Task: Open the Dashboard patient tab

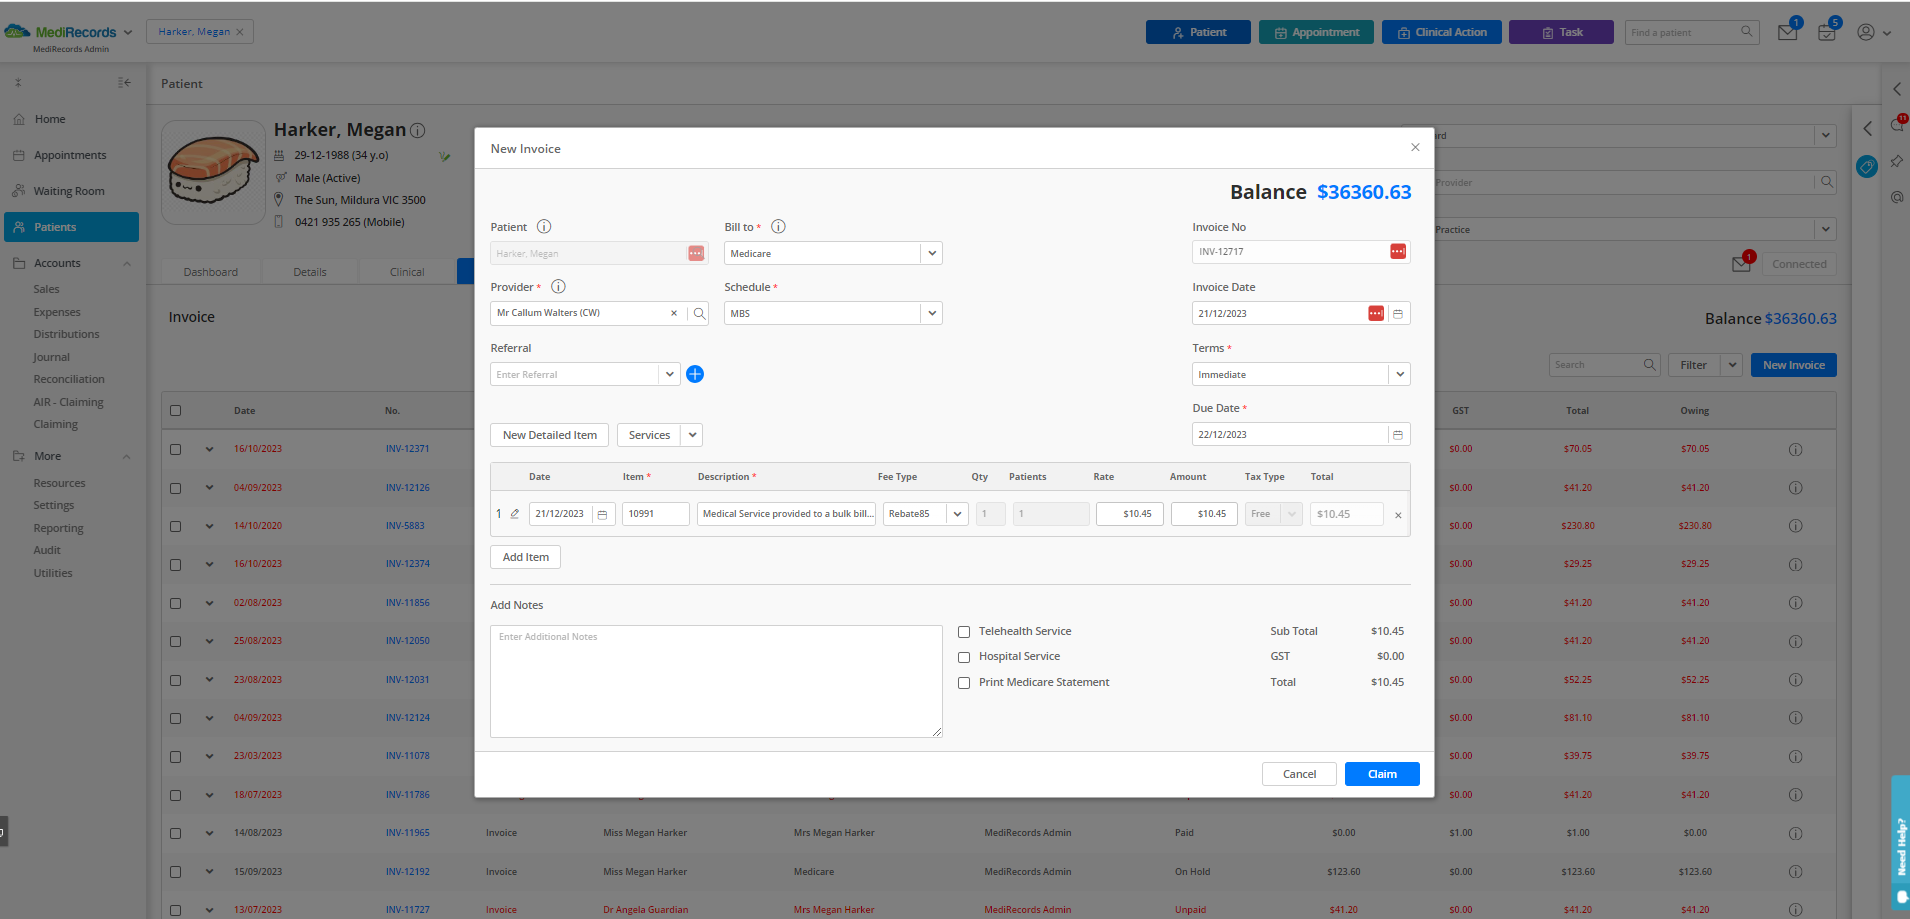Action: pos(211,272)
